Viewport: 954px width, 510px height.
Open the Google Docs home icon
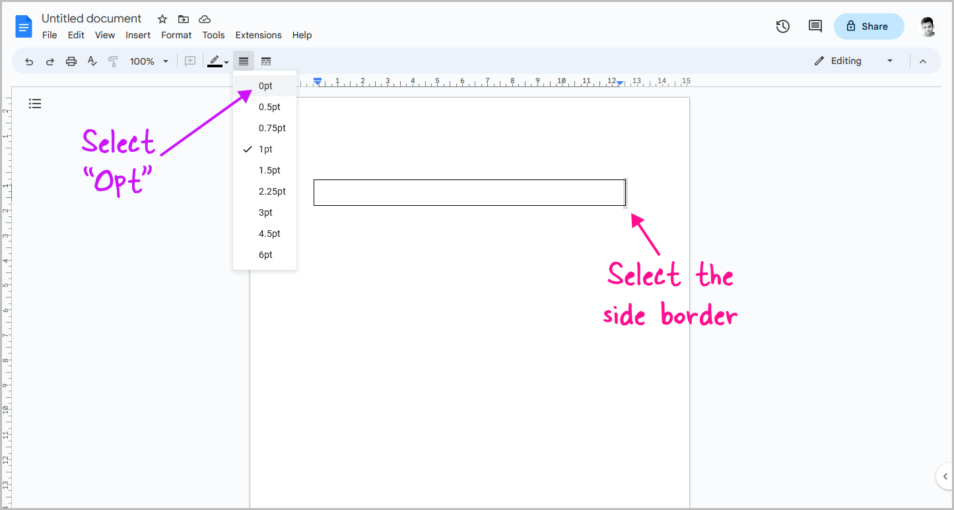click(24, 27)
